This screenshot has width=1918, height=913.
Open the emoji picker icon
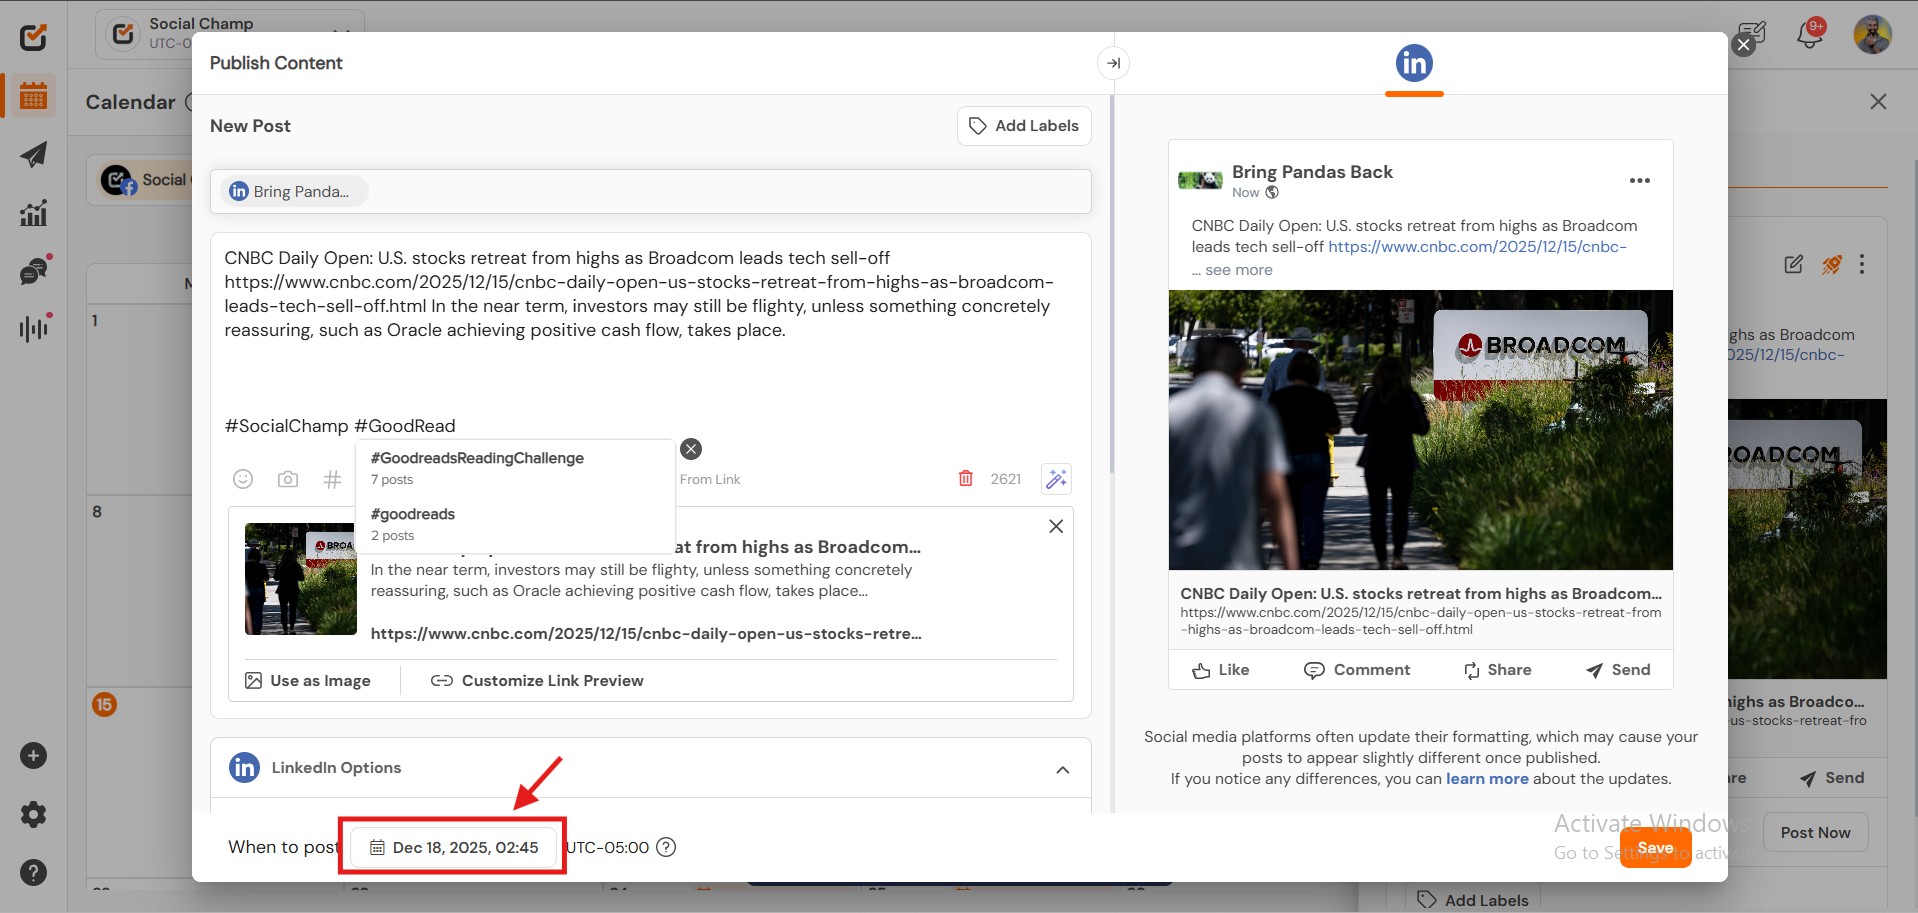coord(243,479)
